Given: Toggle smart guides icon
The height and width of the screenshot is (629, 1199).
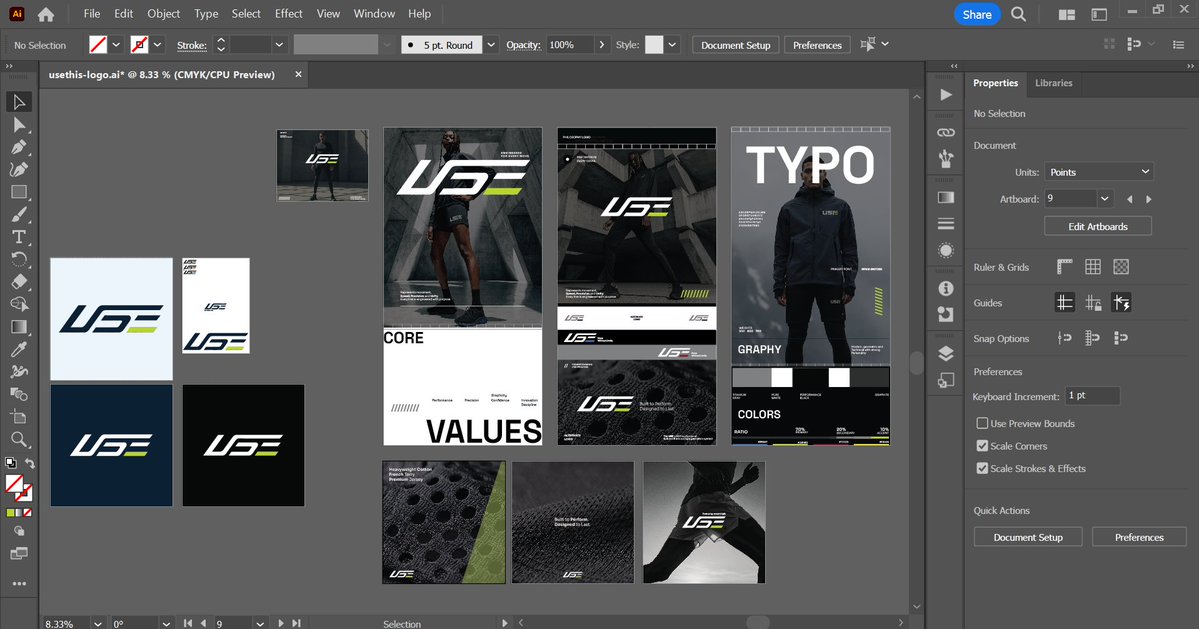Looking at the screenshot, I should (1121, 303).
